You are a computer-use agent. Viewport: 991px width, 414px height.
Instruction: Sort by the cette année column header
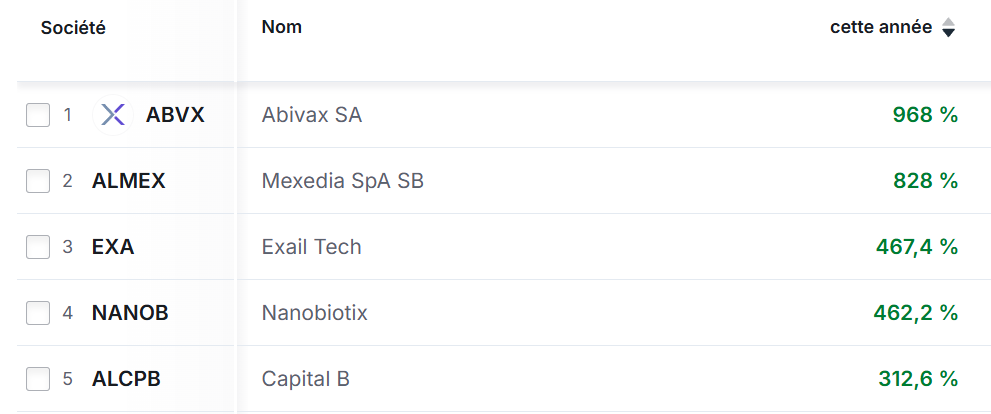pos(880,27)
